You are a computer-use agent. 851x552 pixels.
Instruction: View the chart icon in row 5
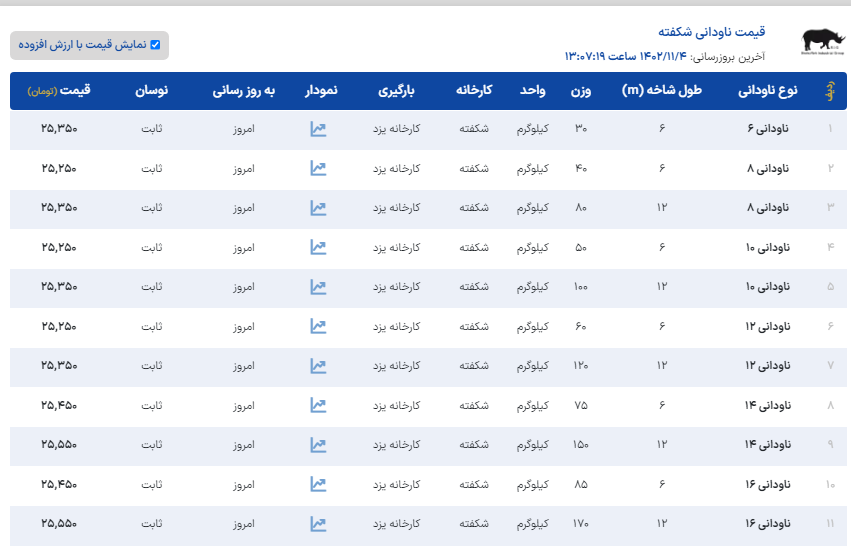pos(318,287)
